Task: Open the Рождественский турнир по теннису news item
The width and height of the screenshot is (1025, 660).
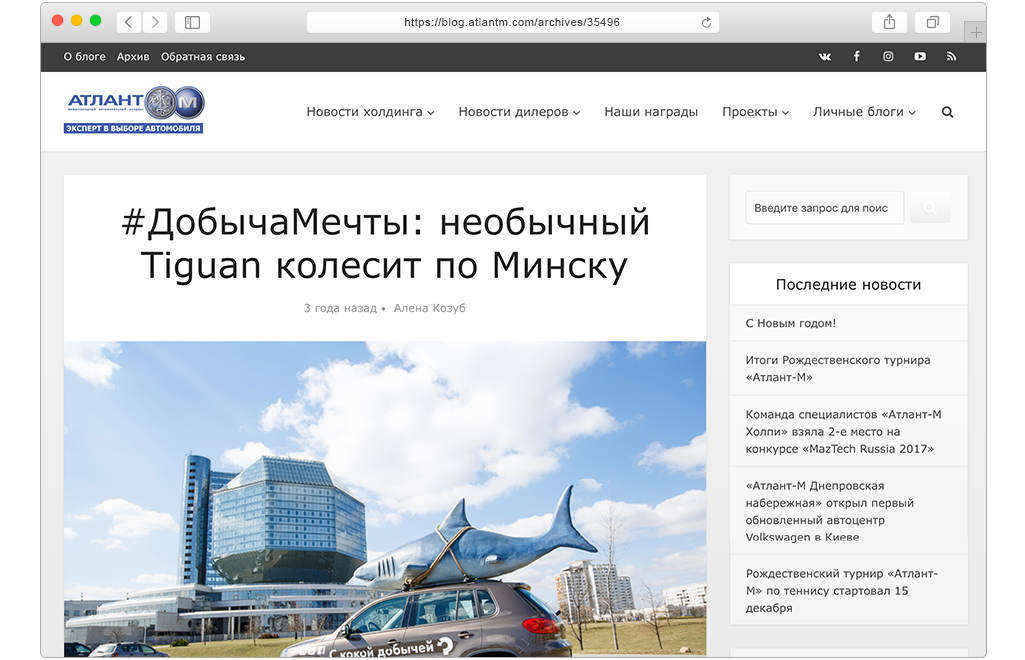Action: 841,591
